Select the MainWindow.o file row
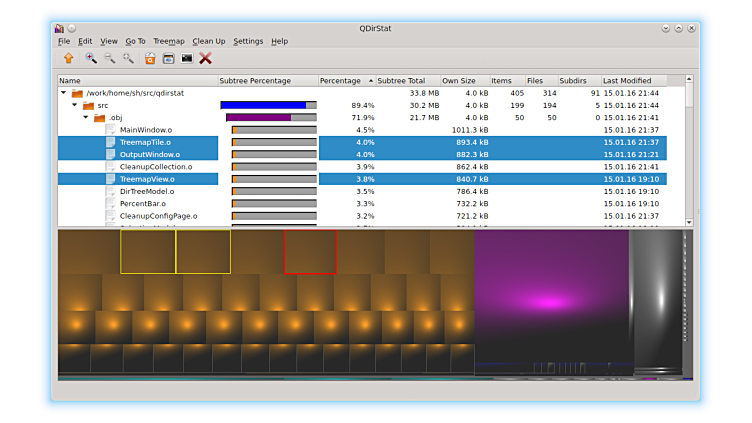This screenshot has width=752, height=423. click(145, 130)
